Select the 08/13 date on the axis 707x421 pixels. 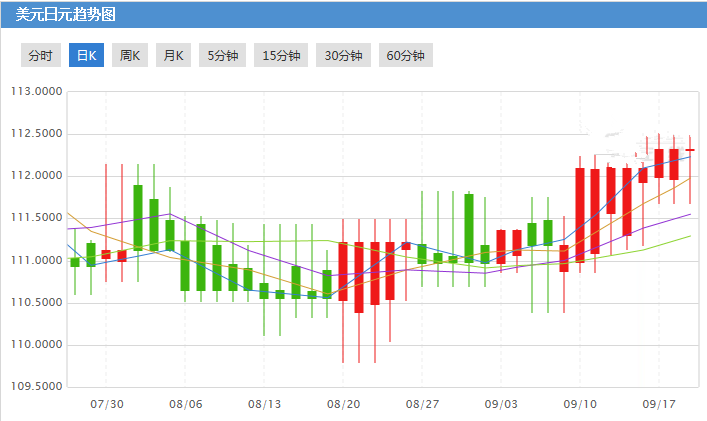click(264, 405)
